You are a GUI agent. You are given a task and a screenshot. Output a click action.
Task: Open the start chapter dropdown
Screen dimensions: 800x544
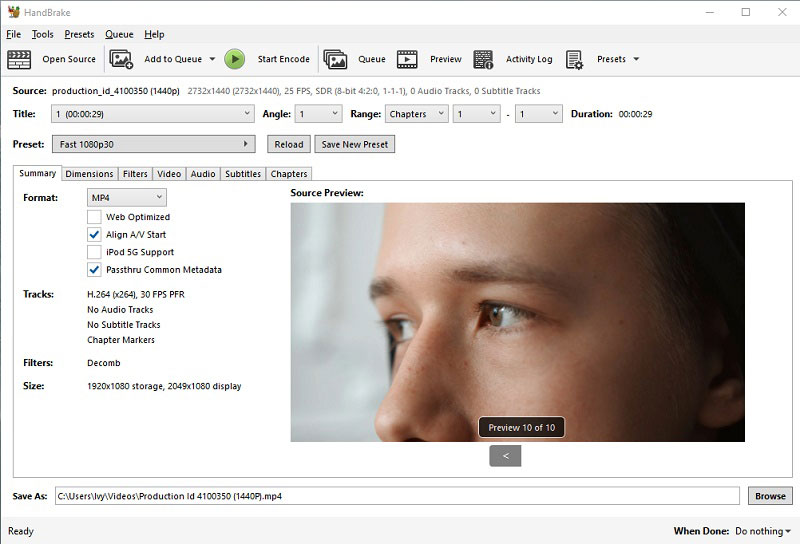pyautogui.click(x=477, y=114)
